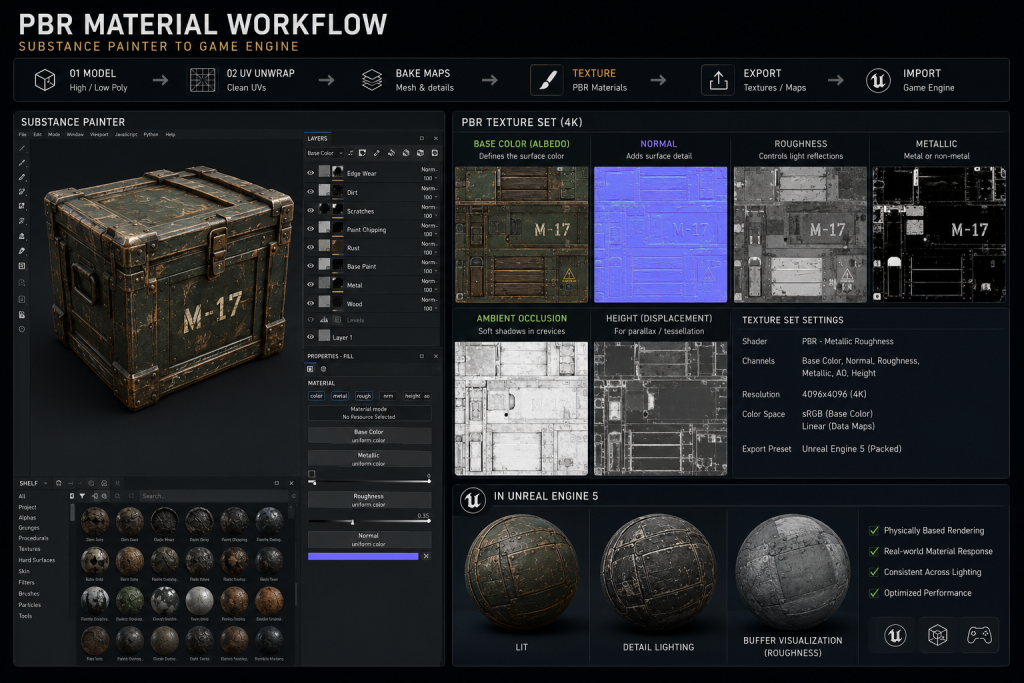1024x683 pixels.
Task: Click the Shelf funnel filter icon
Action: click(x=82, y=496)
